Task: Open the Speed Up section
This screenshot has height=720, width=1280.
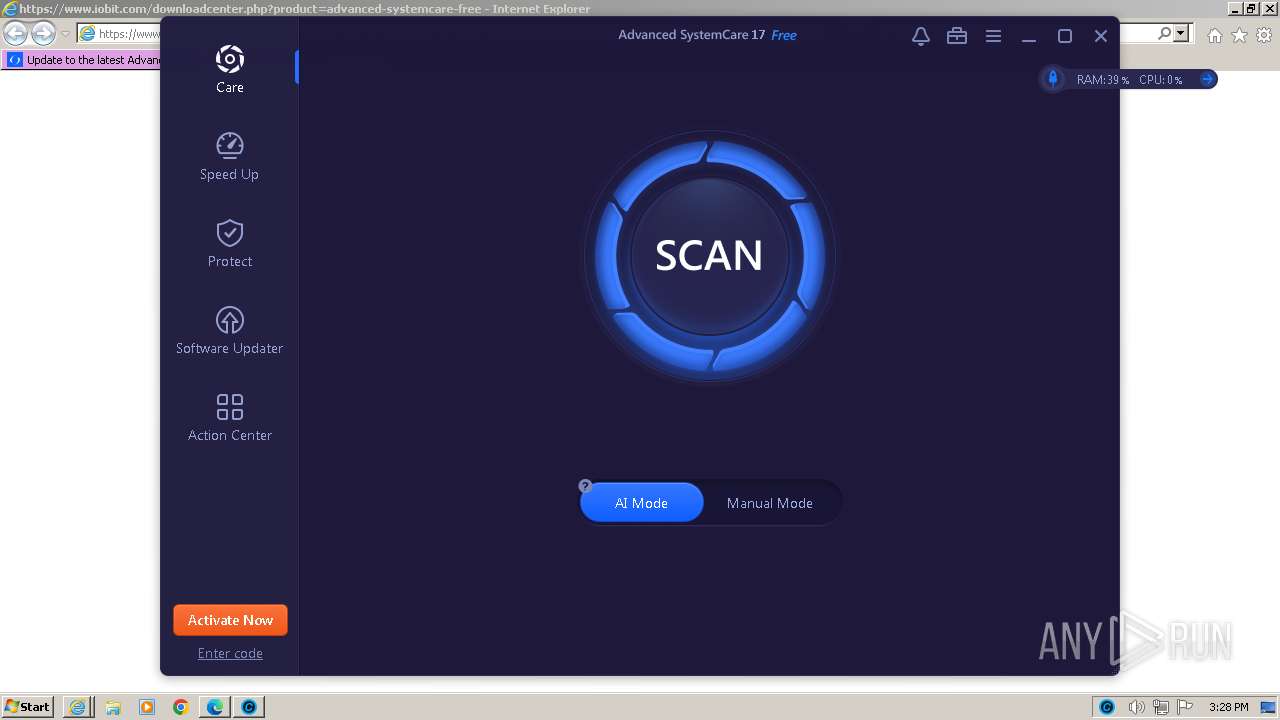Action: [229, 156]
